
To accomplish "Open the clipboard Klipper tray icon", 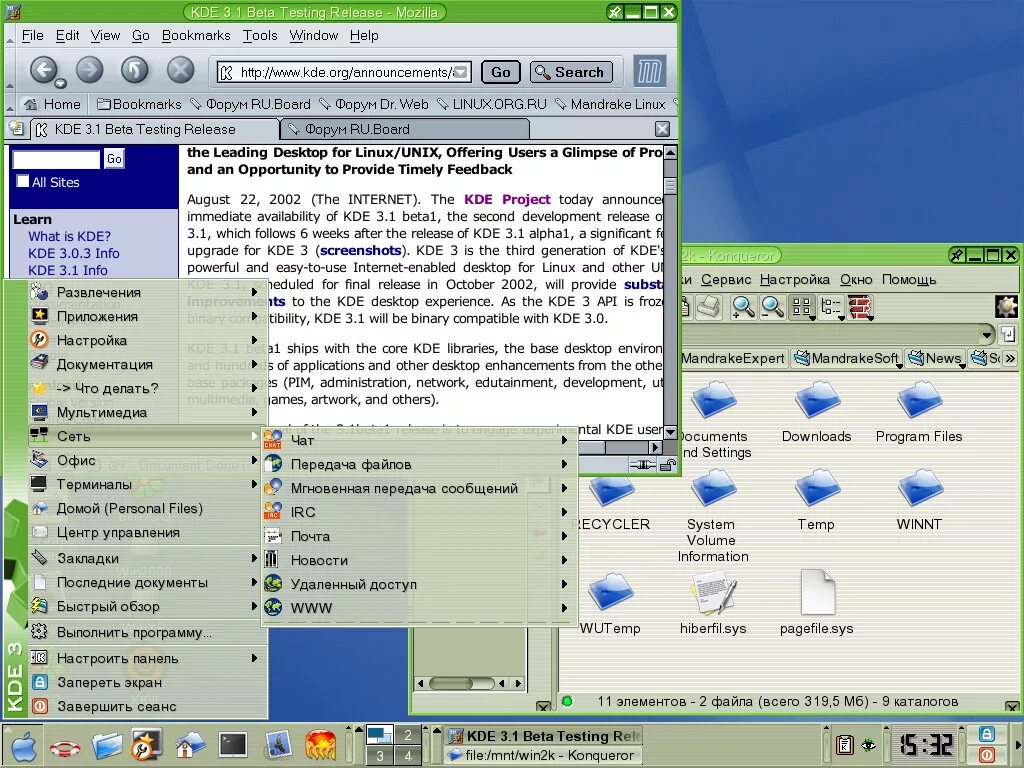I will [844, 744].
